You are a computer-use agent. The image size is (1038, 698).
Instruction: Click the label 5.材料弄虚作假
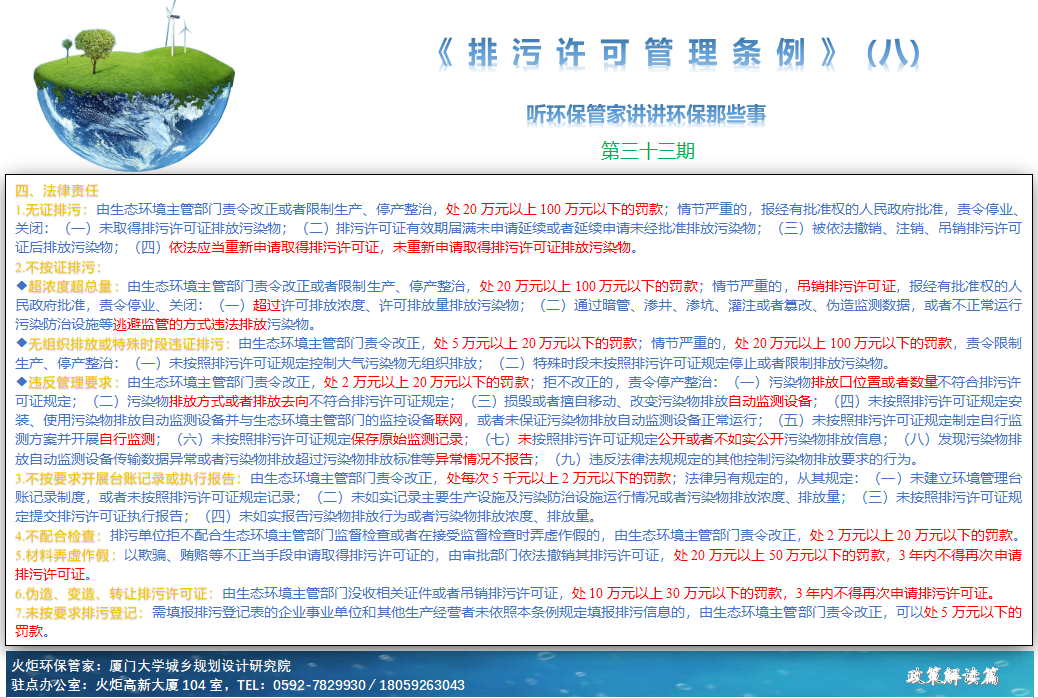(63, 555)
